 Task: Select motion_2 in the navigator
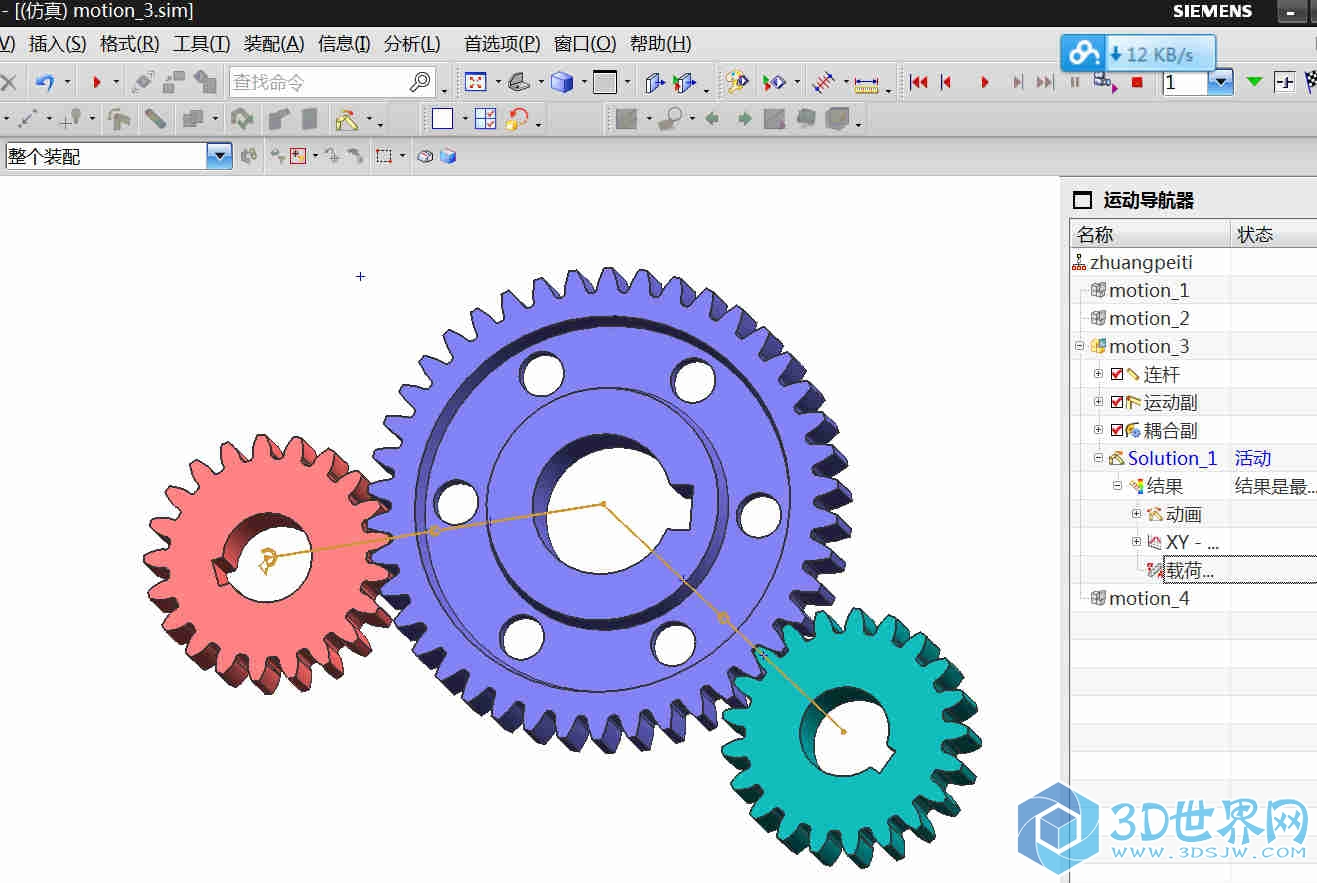coord(1149,318)
